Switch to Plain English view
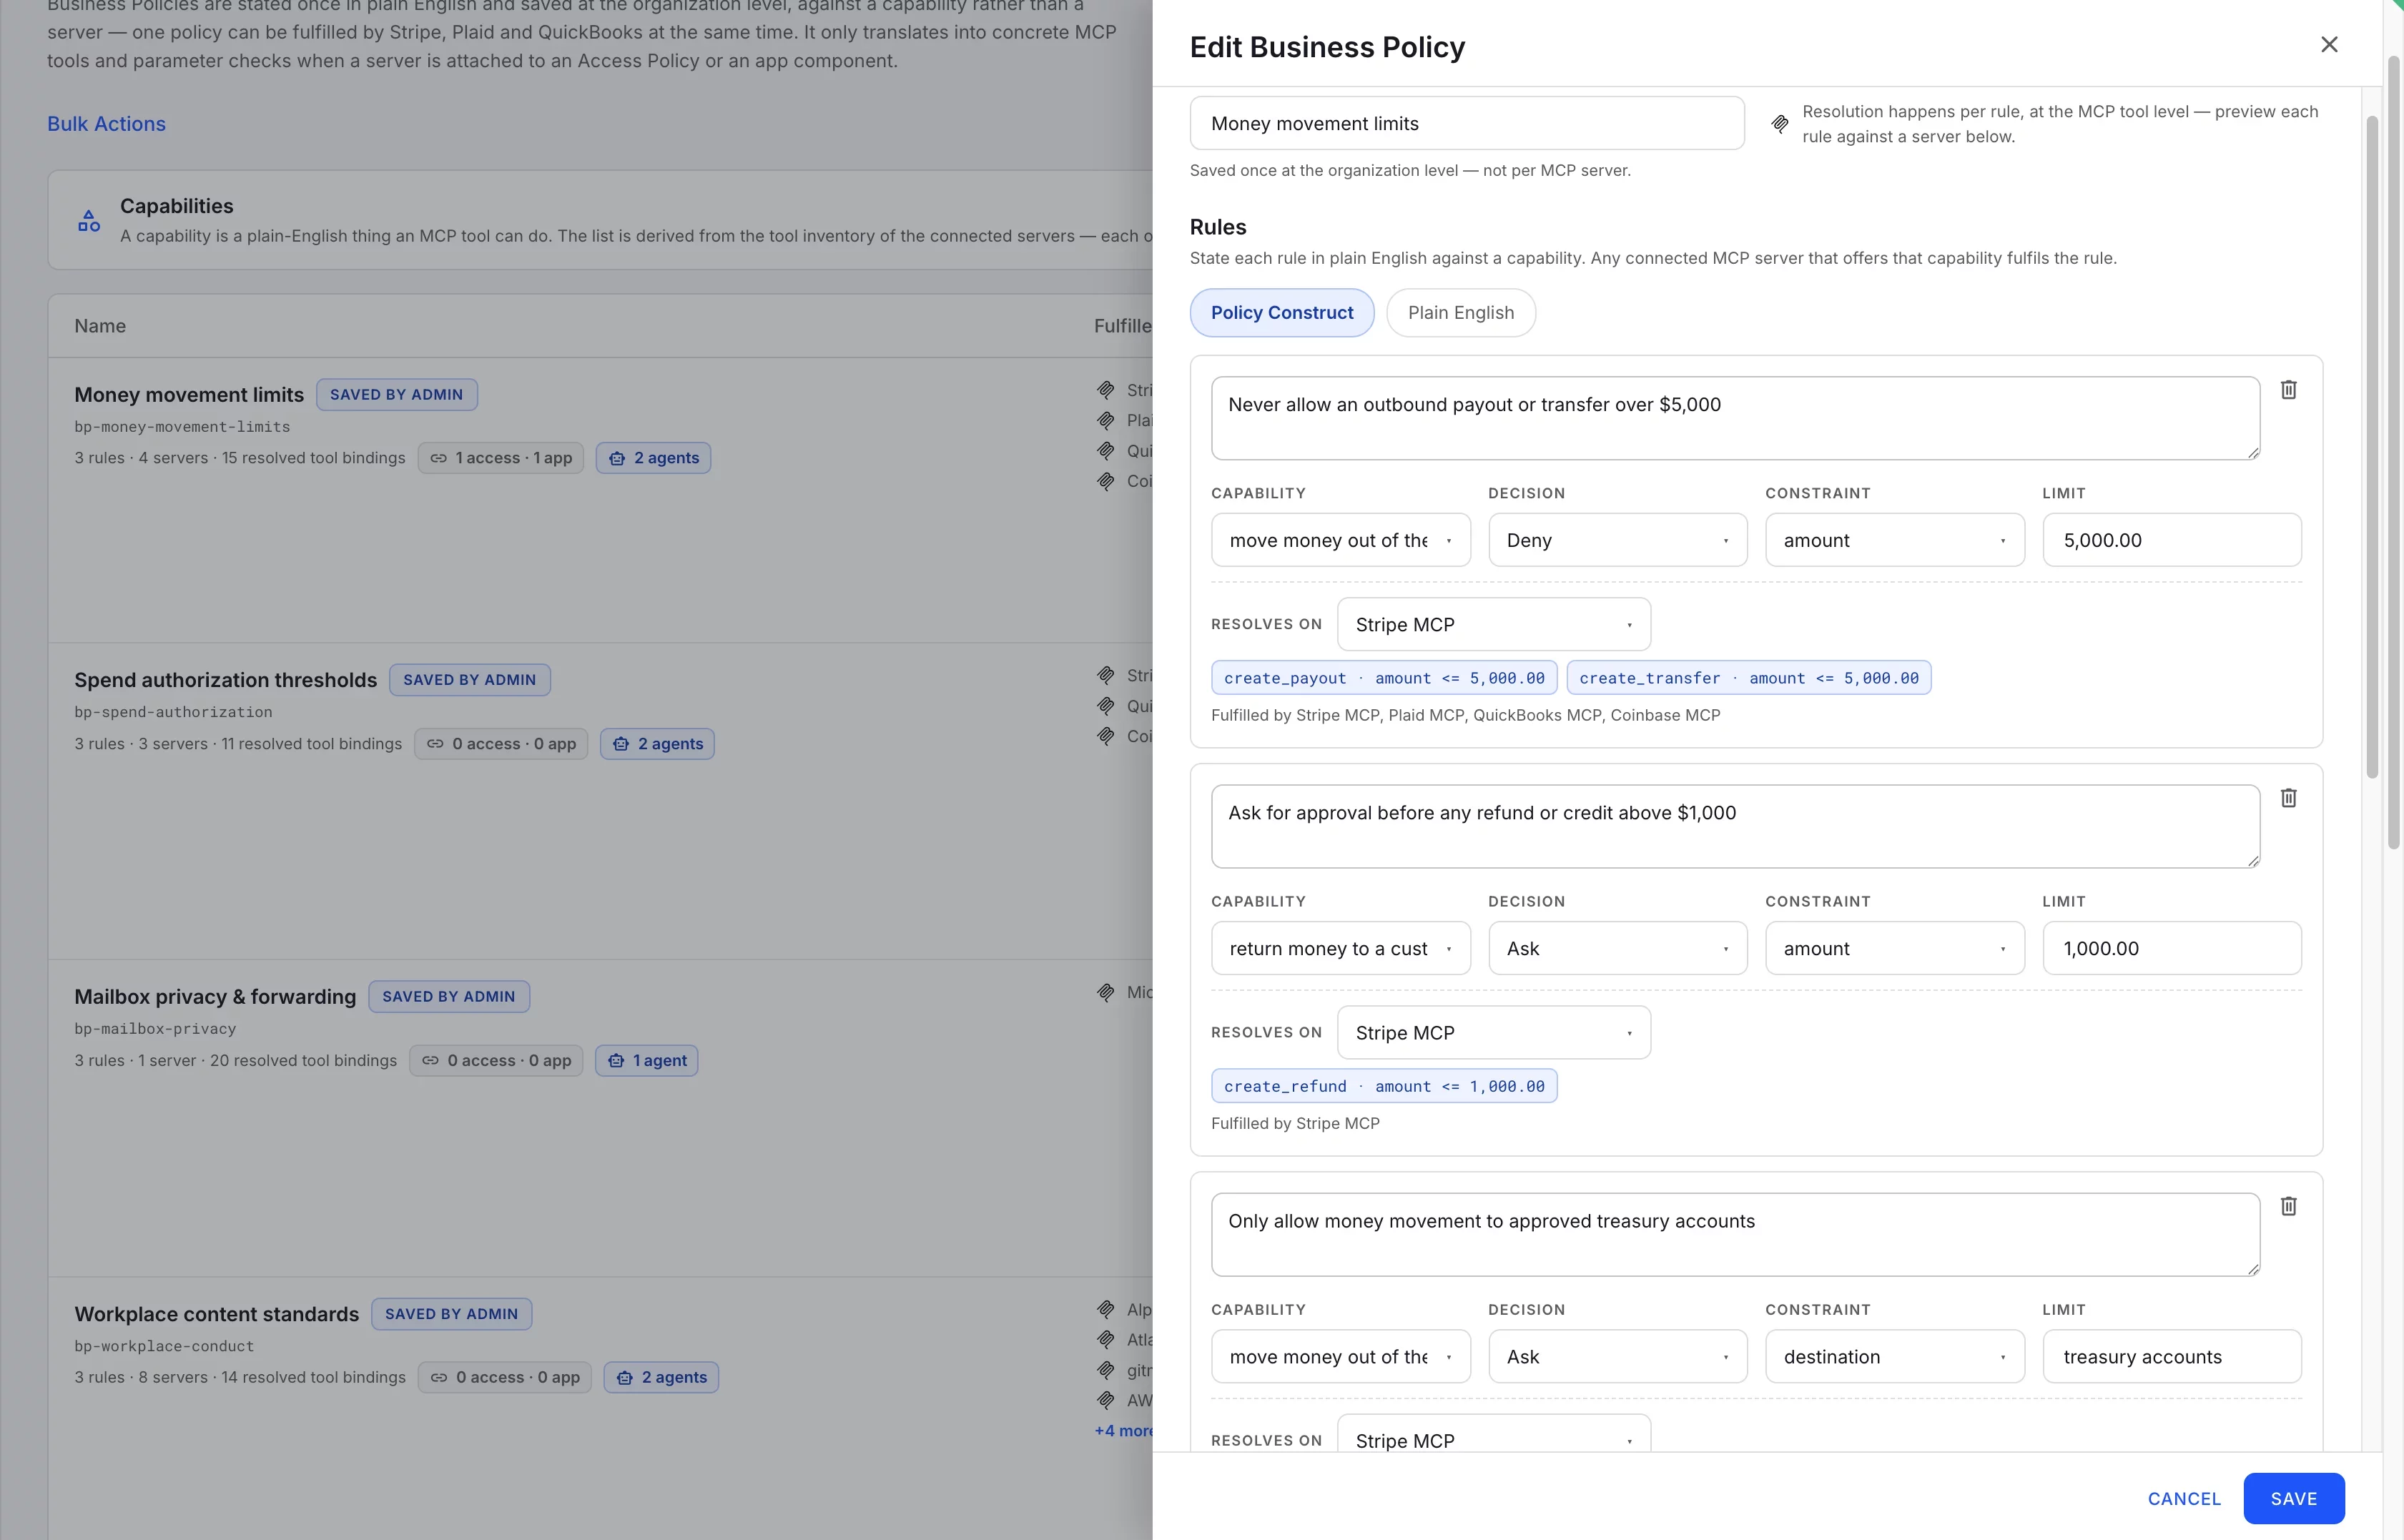The height and width of the screenshot is (1540, 2404). pos(1461,313)
